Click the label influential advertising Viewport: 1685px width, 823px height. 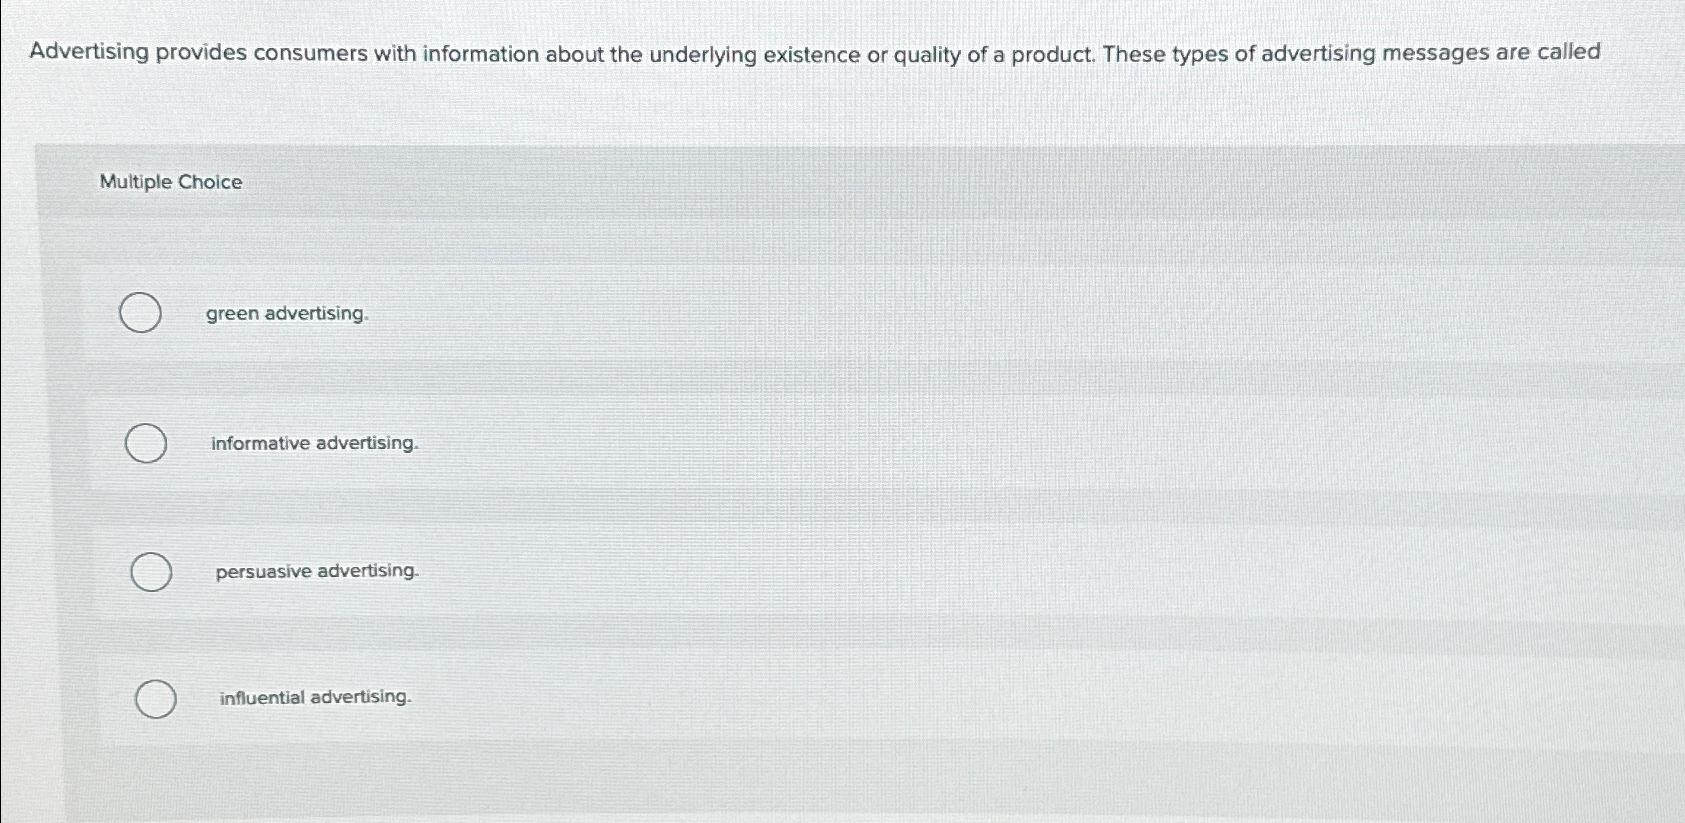[x=315, y=697]
